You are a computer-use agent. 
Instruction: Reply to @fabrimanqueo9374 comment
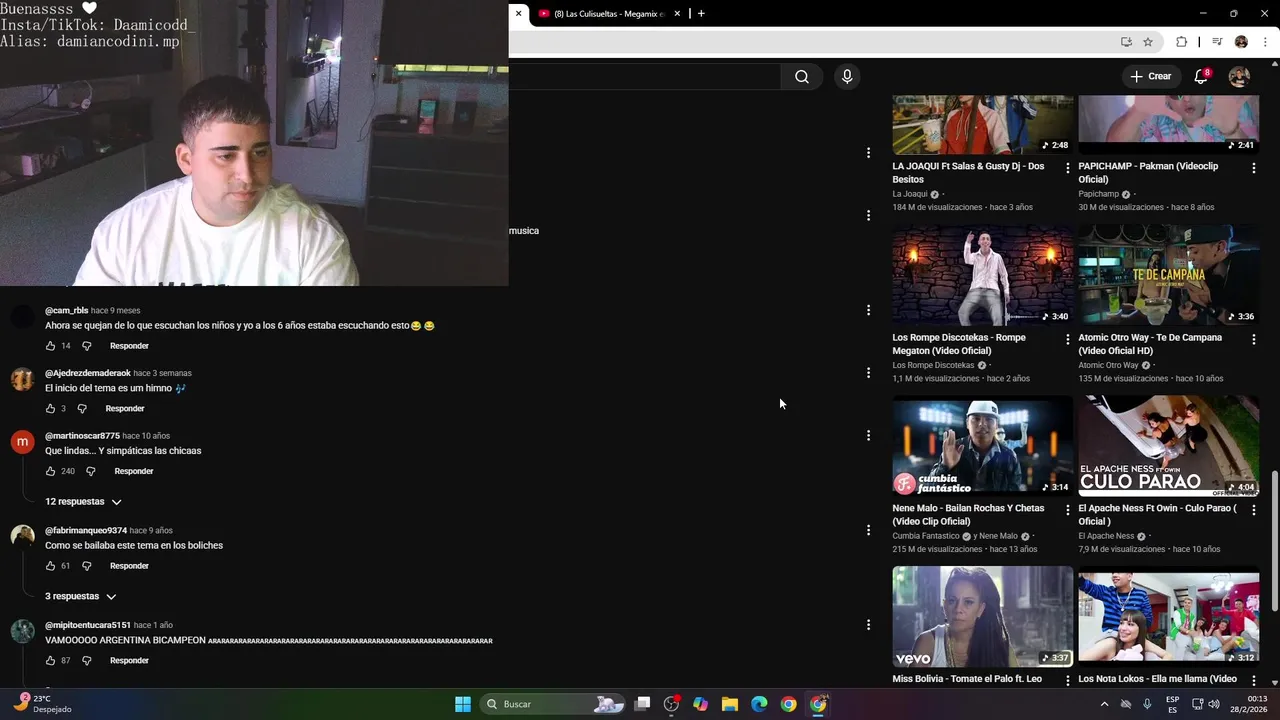(x=129, y=566)
